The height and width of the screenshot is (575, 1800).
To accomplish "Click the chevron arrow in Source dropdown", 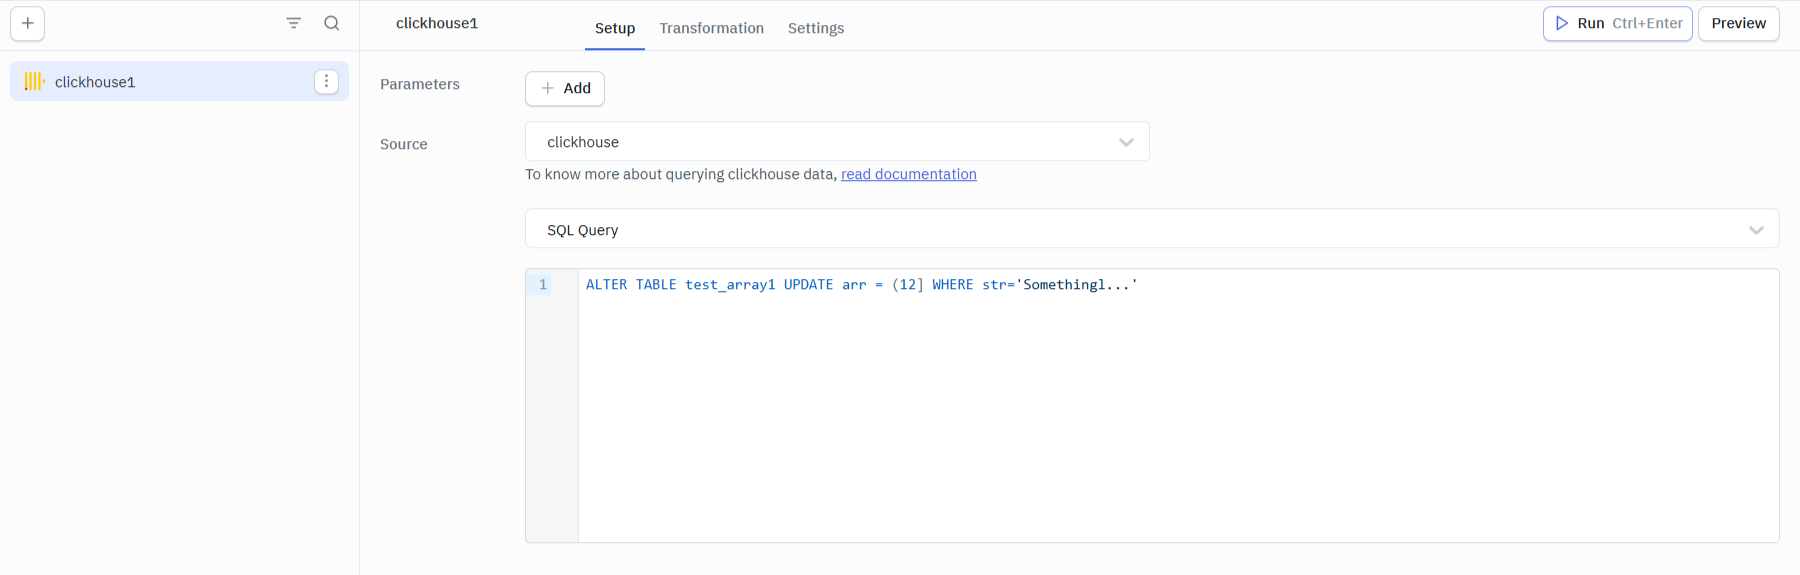I will point(1126,142).
